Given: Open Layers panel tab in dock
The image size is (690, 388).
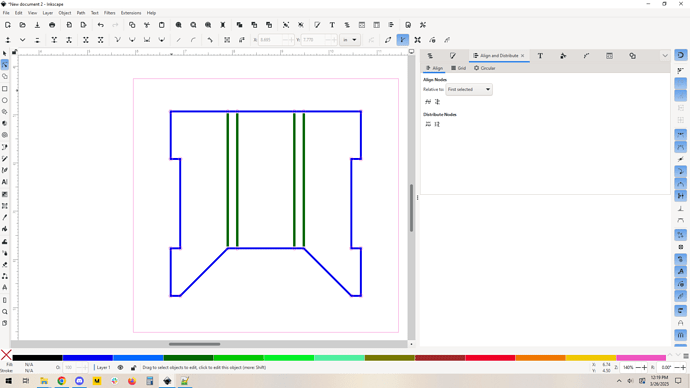Looking at the screenshot, I should pos(430,56).
